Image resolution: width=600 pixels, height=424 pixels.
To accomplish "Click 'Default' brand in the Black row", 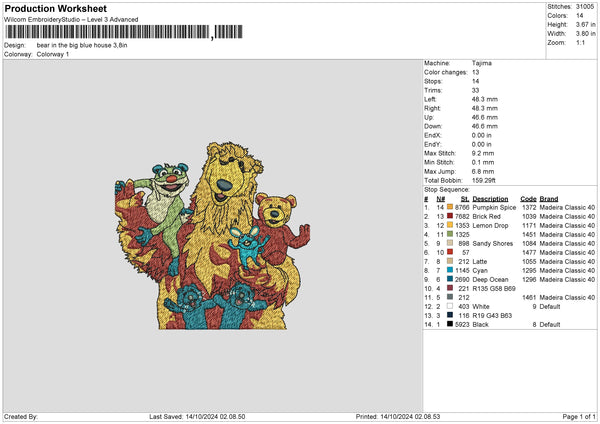I will tap(550, 325).
